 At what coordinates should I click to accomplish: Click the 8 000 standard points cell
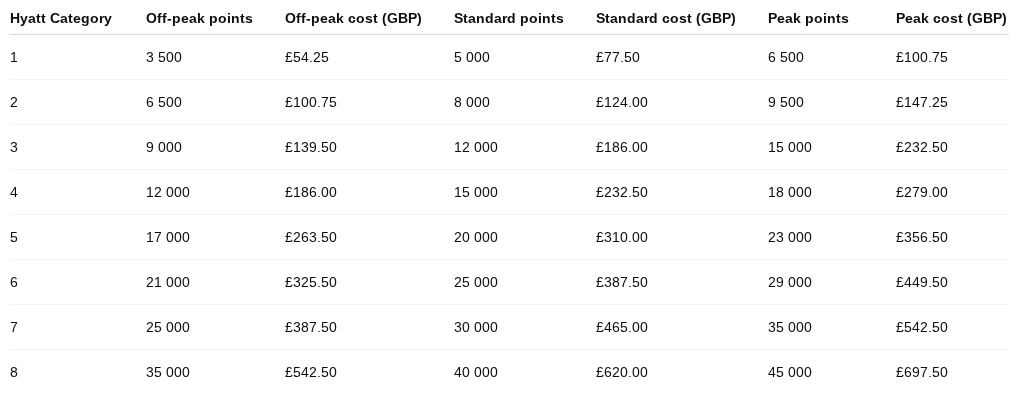point(472,102)
